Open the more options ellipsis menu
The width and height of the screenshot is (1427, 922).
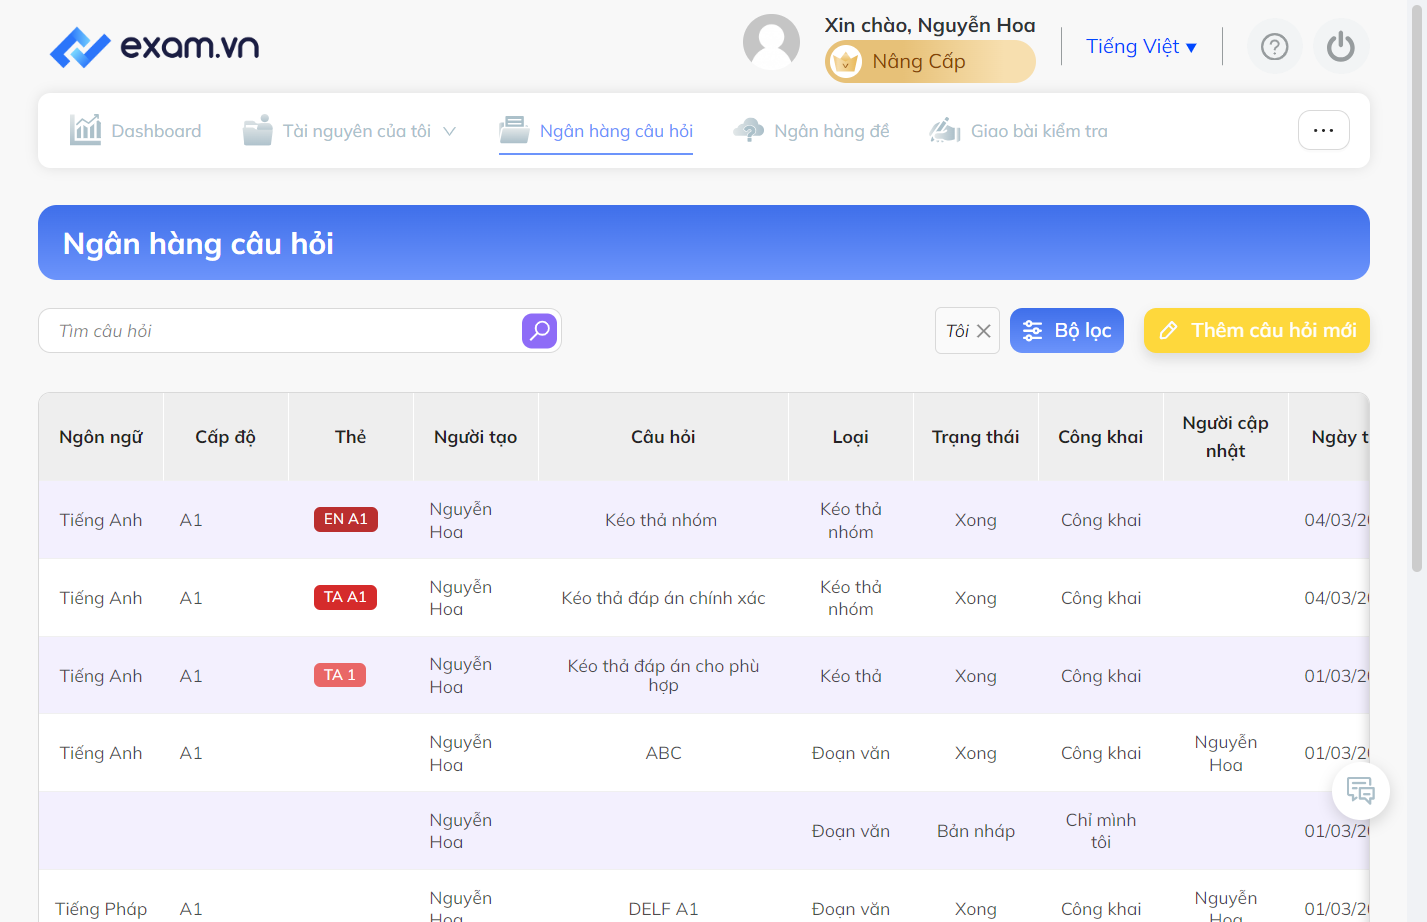pyautogui.click(x=1323, y=130)
